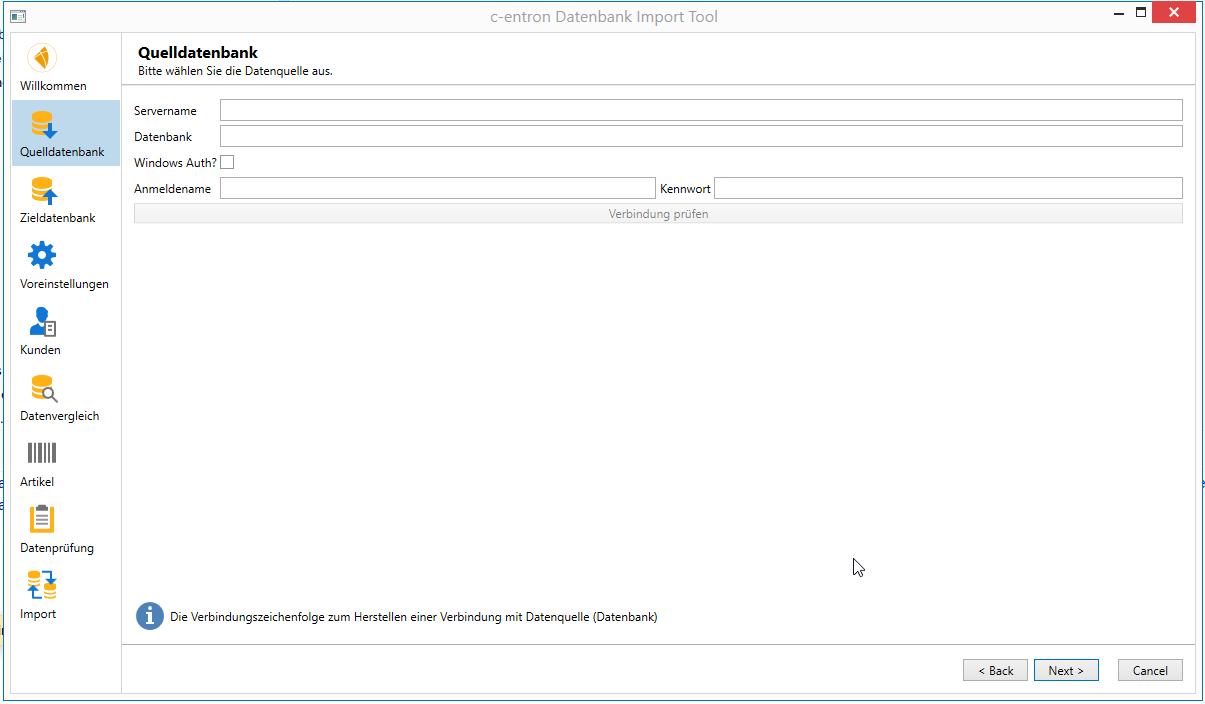Open the window system menu icon
The image size is (1205, 704).
click(18, 16)
